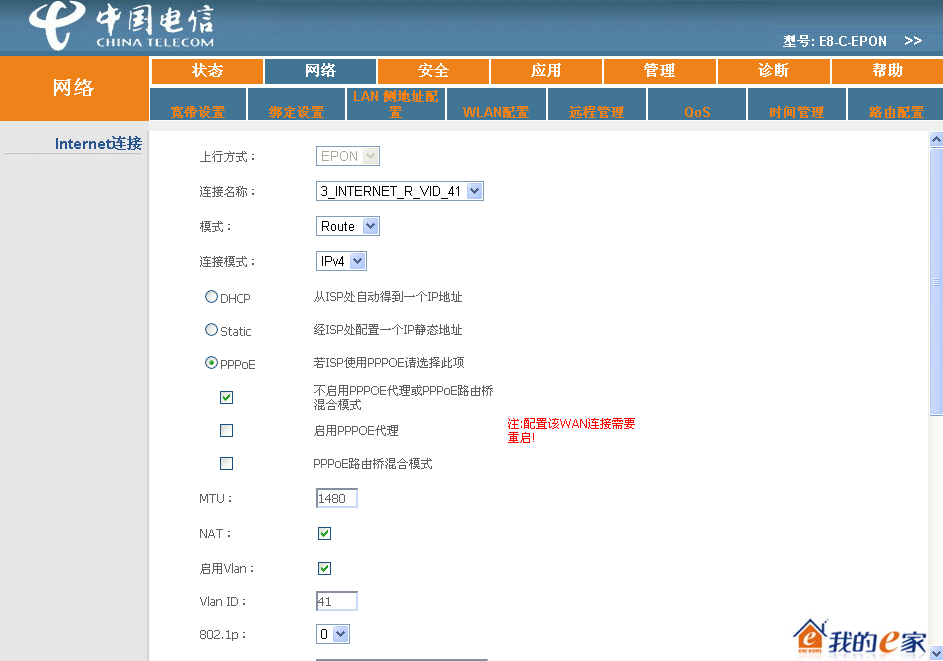Select the DHCP radio button
This screenshot has height=661, width=943.
pos(211,297)
